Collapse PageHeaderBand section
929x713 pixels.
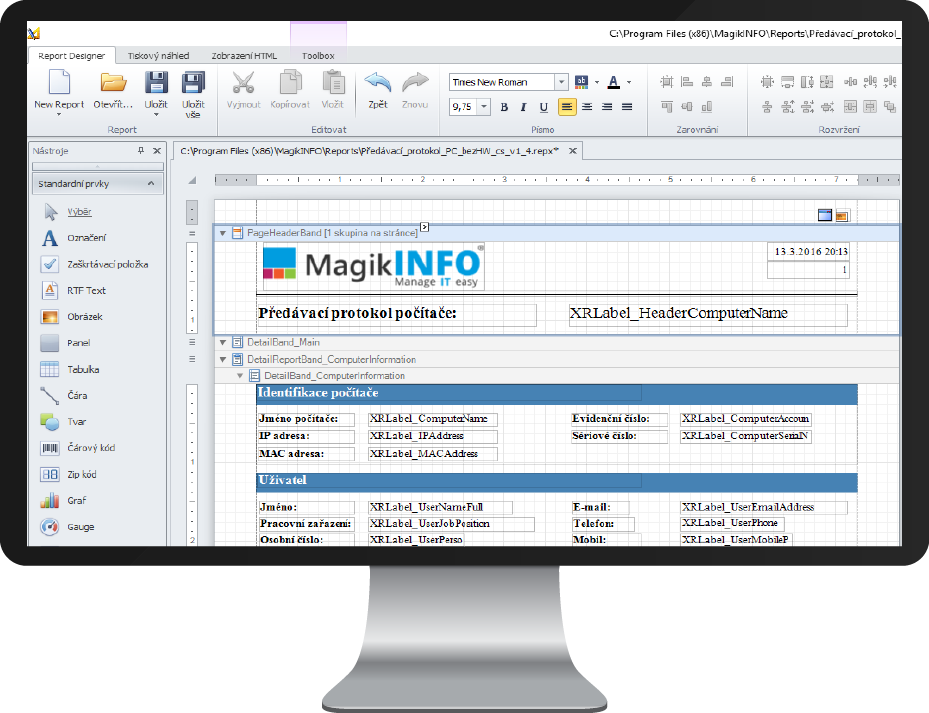223,234
